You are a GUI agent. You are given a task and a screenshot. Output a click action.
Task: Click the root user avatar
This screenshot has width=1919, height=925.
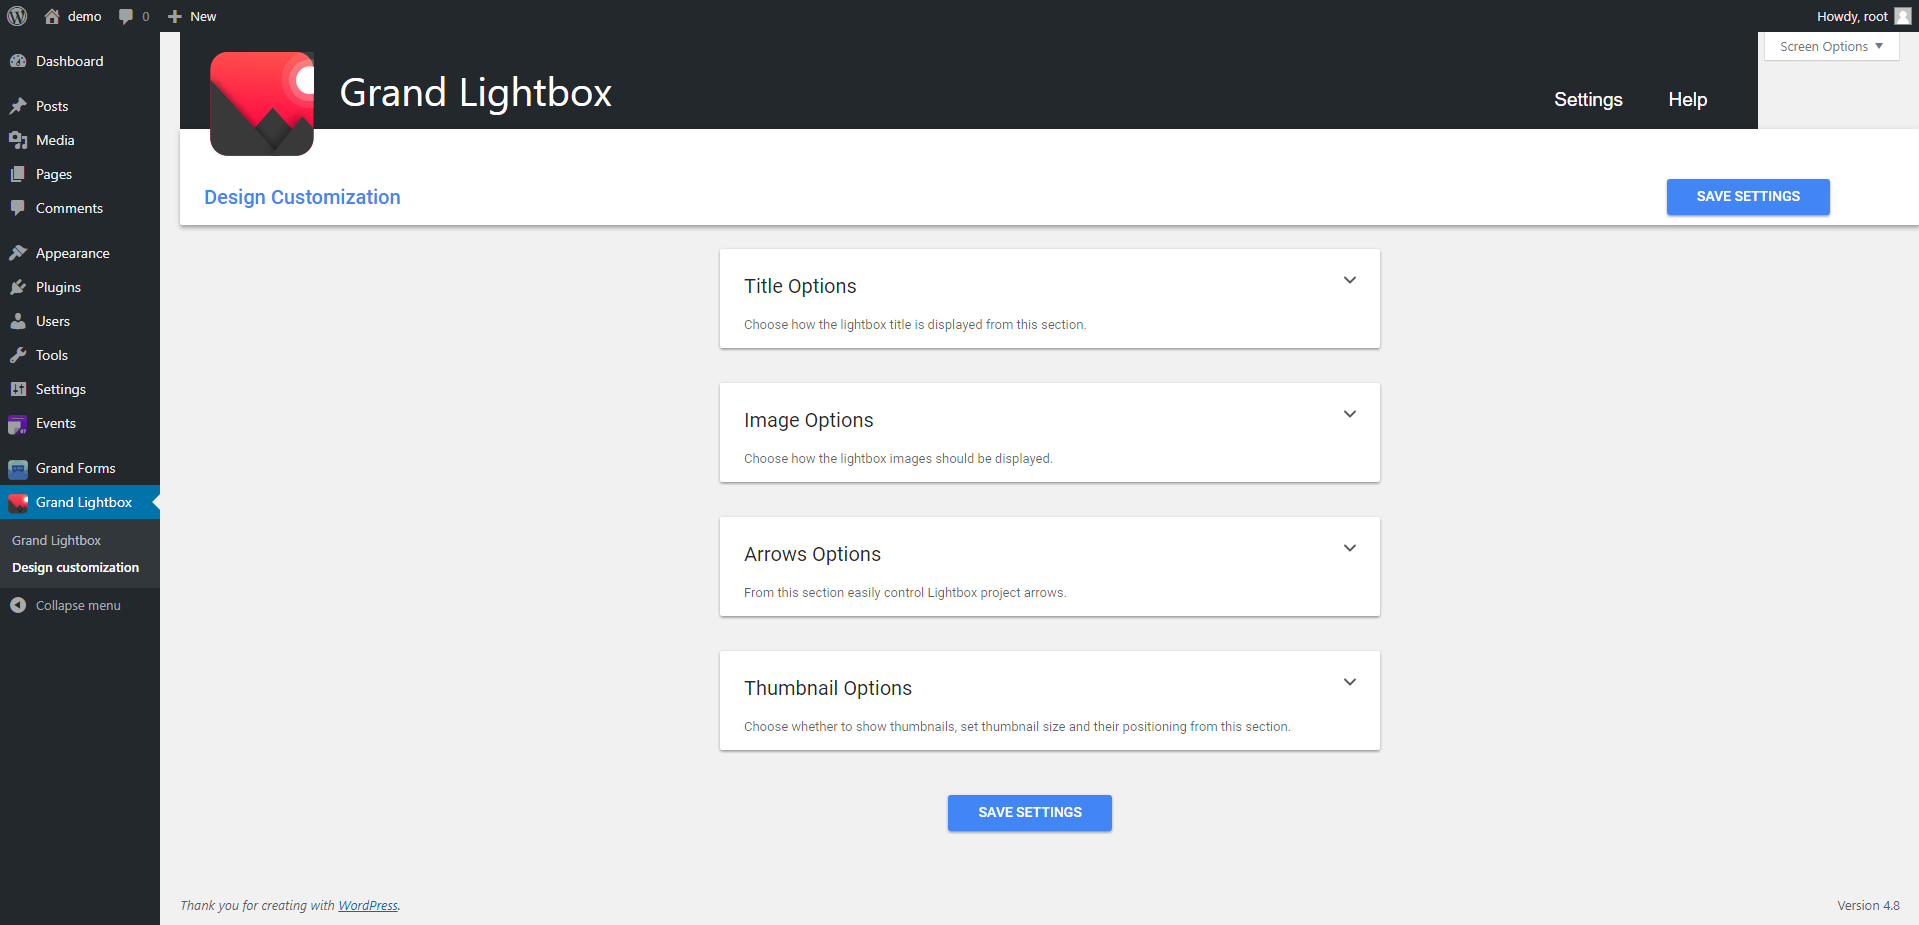tap(1902, 16)
